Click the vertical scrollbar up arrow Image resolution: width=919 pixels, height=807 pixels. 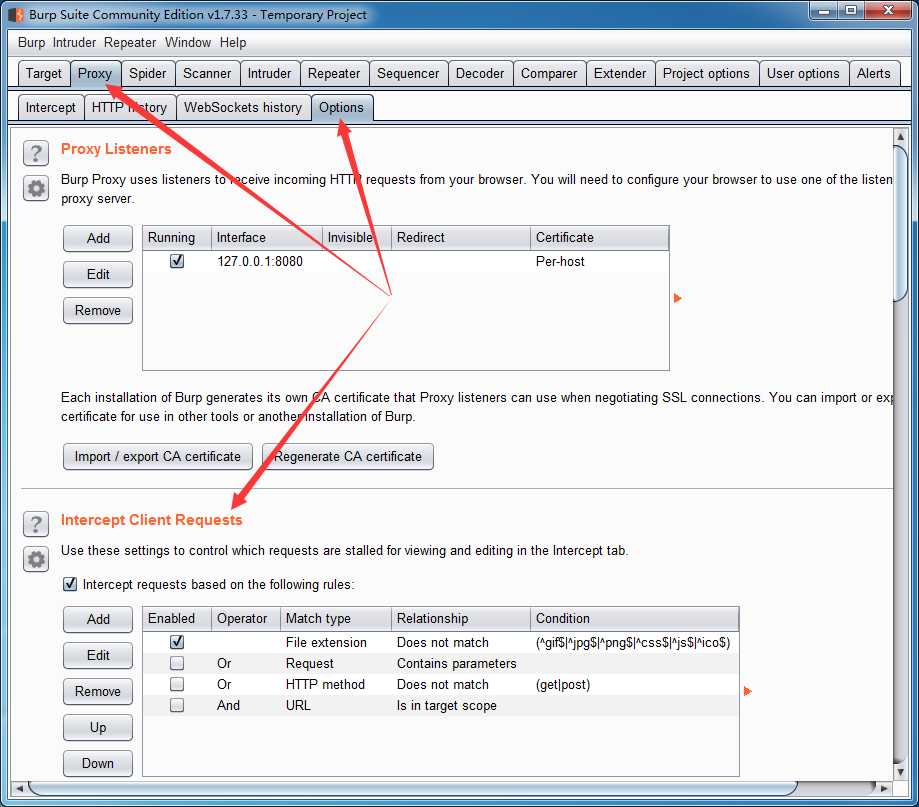(x=900, y=137)
